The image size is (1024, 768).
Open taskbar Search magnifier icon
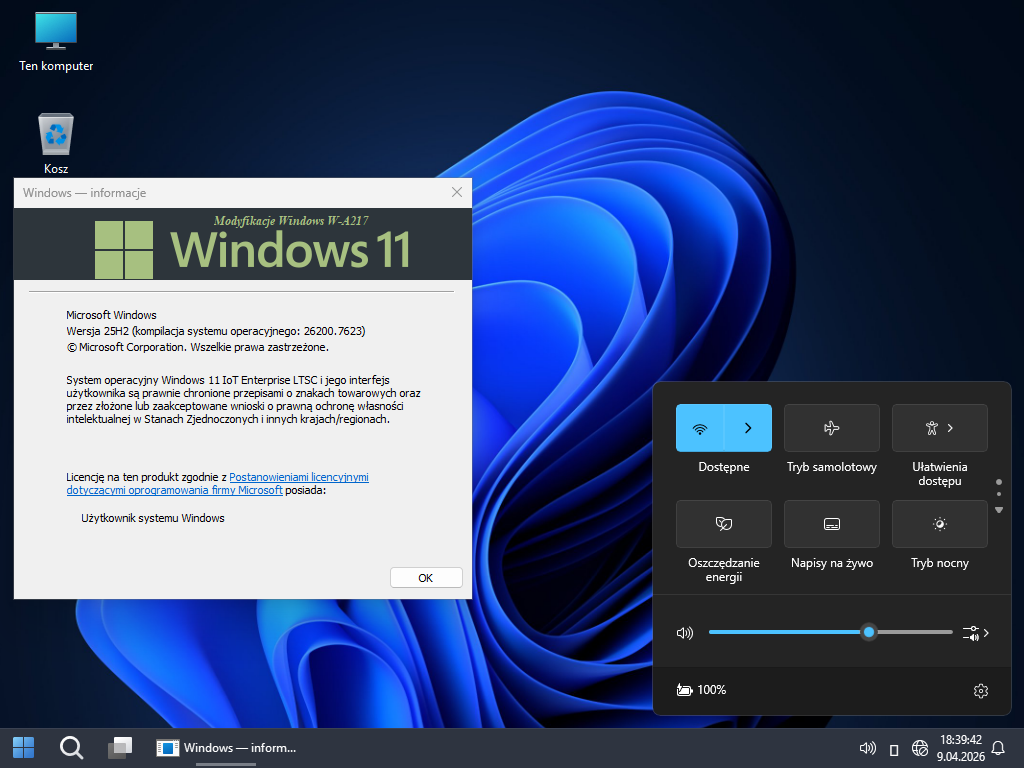(71, 747)
